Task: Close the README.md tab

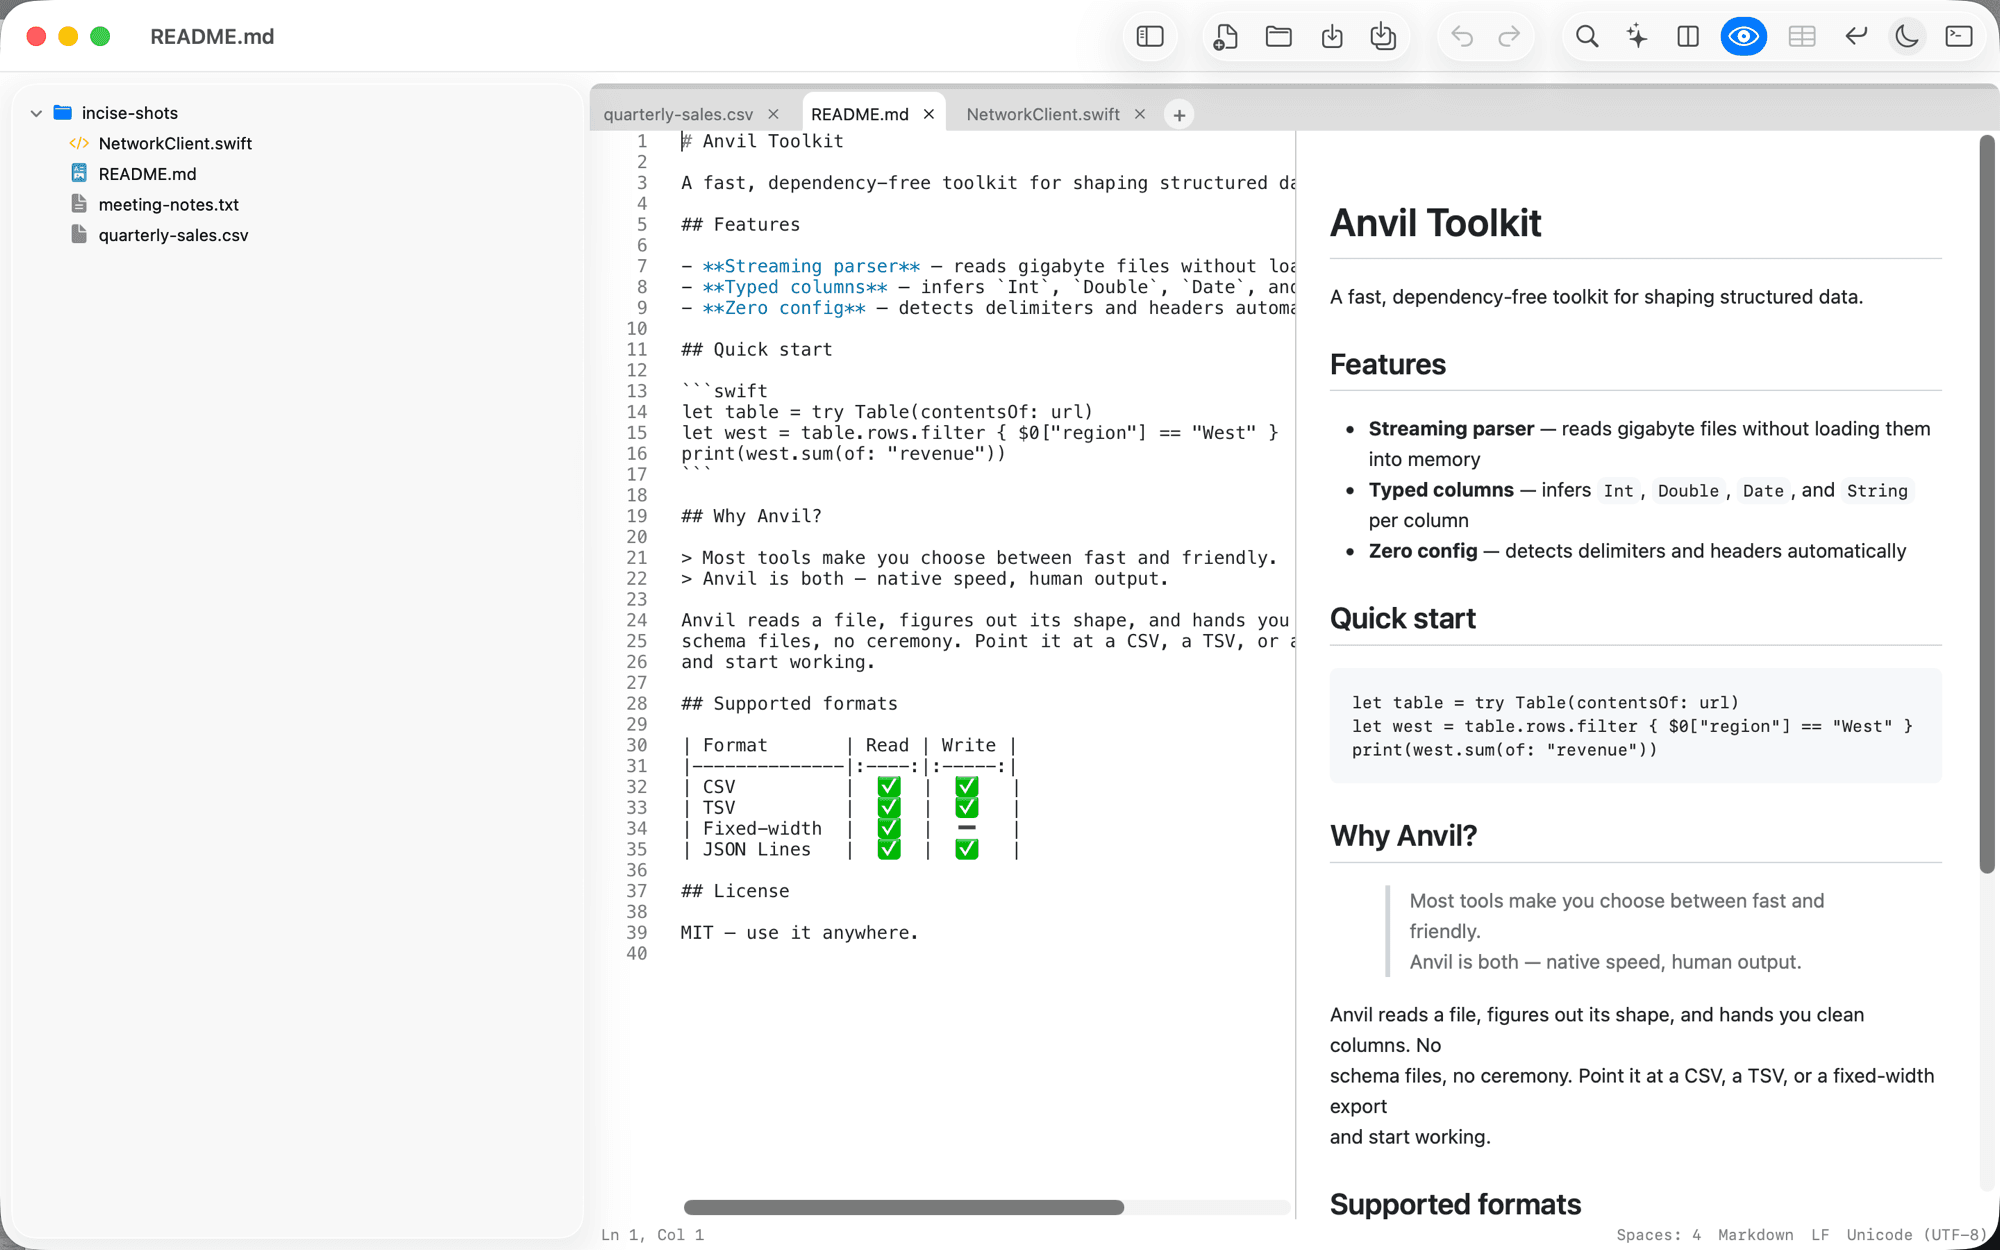Action: (929, 115)
